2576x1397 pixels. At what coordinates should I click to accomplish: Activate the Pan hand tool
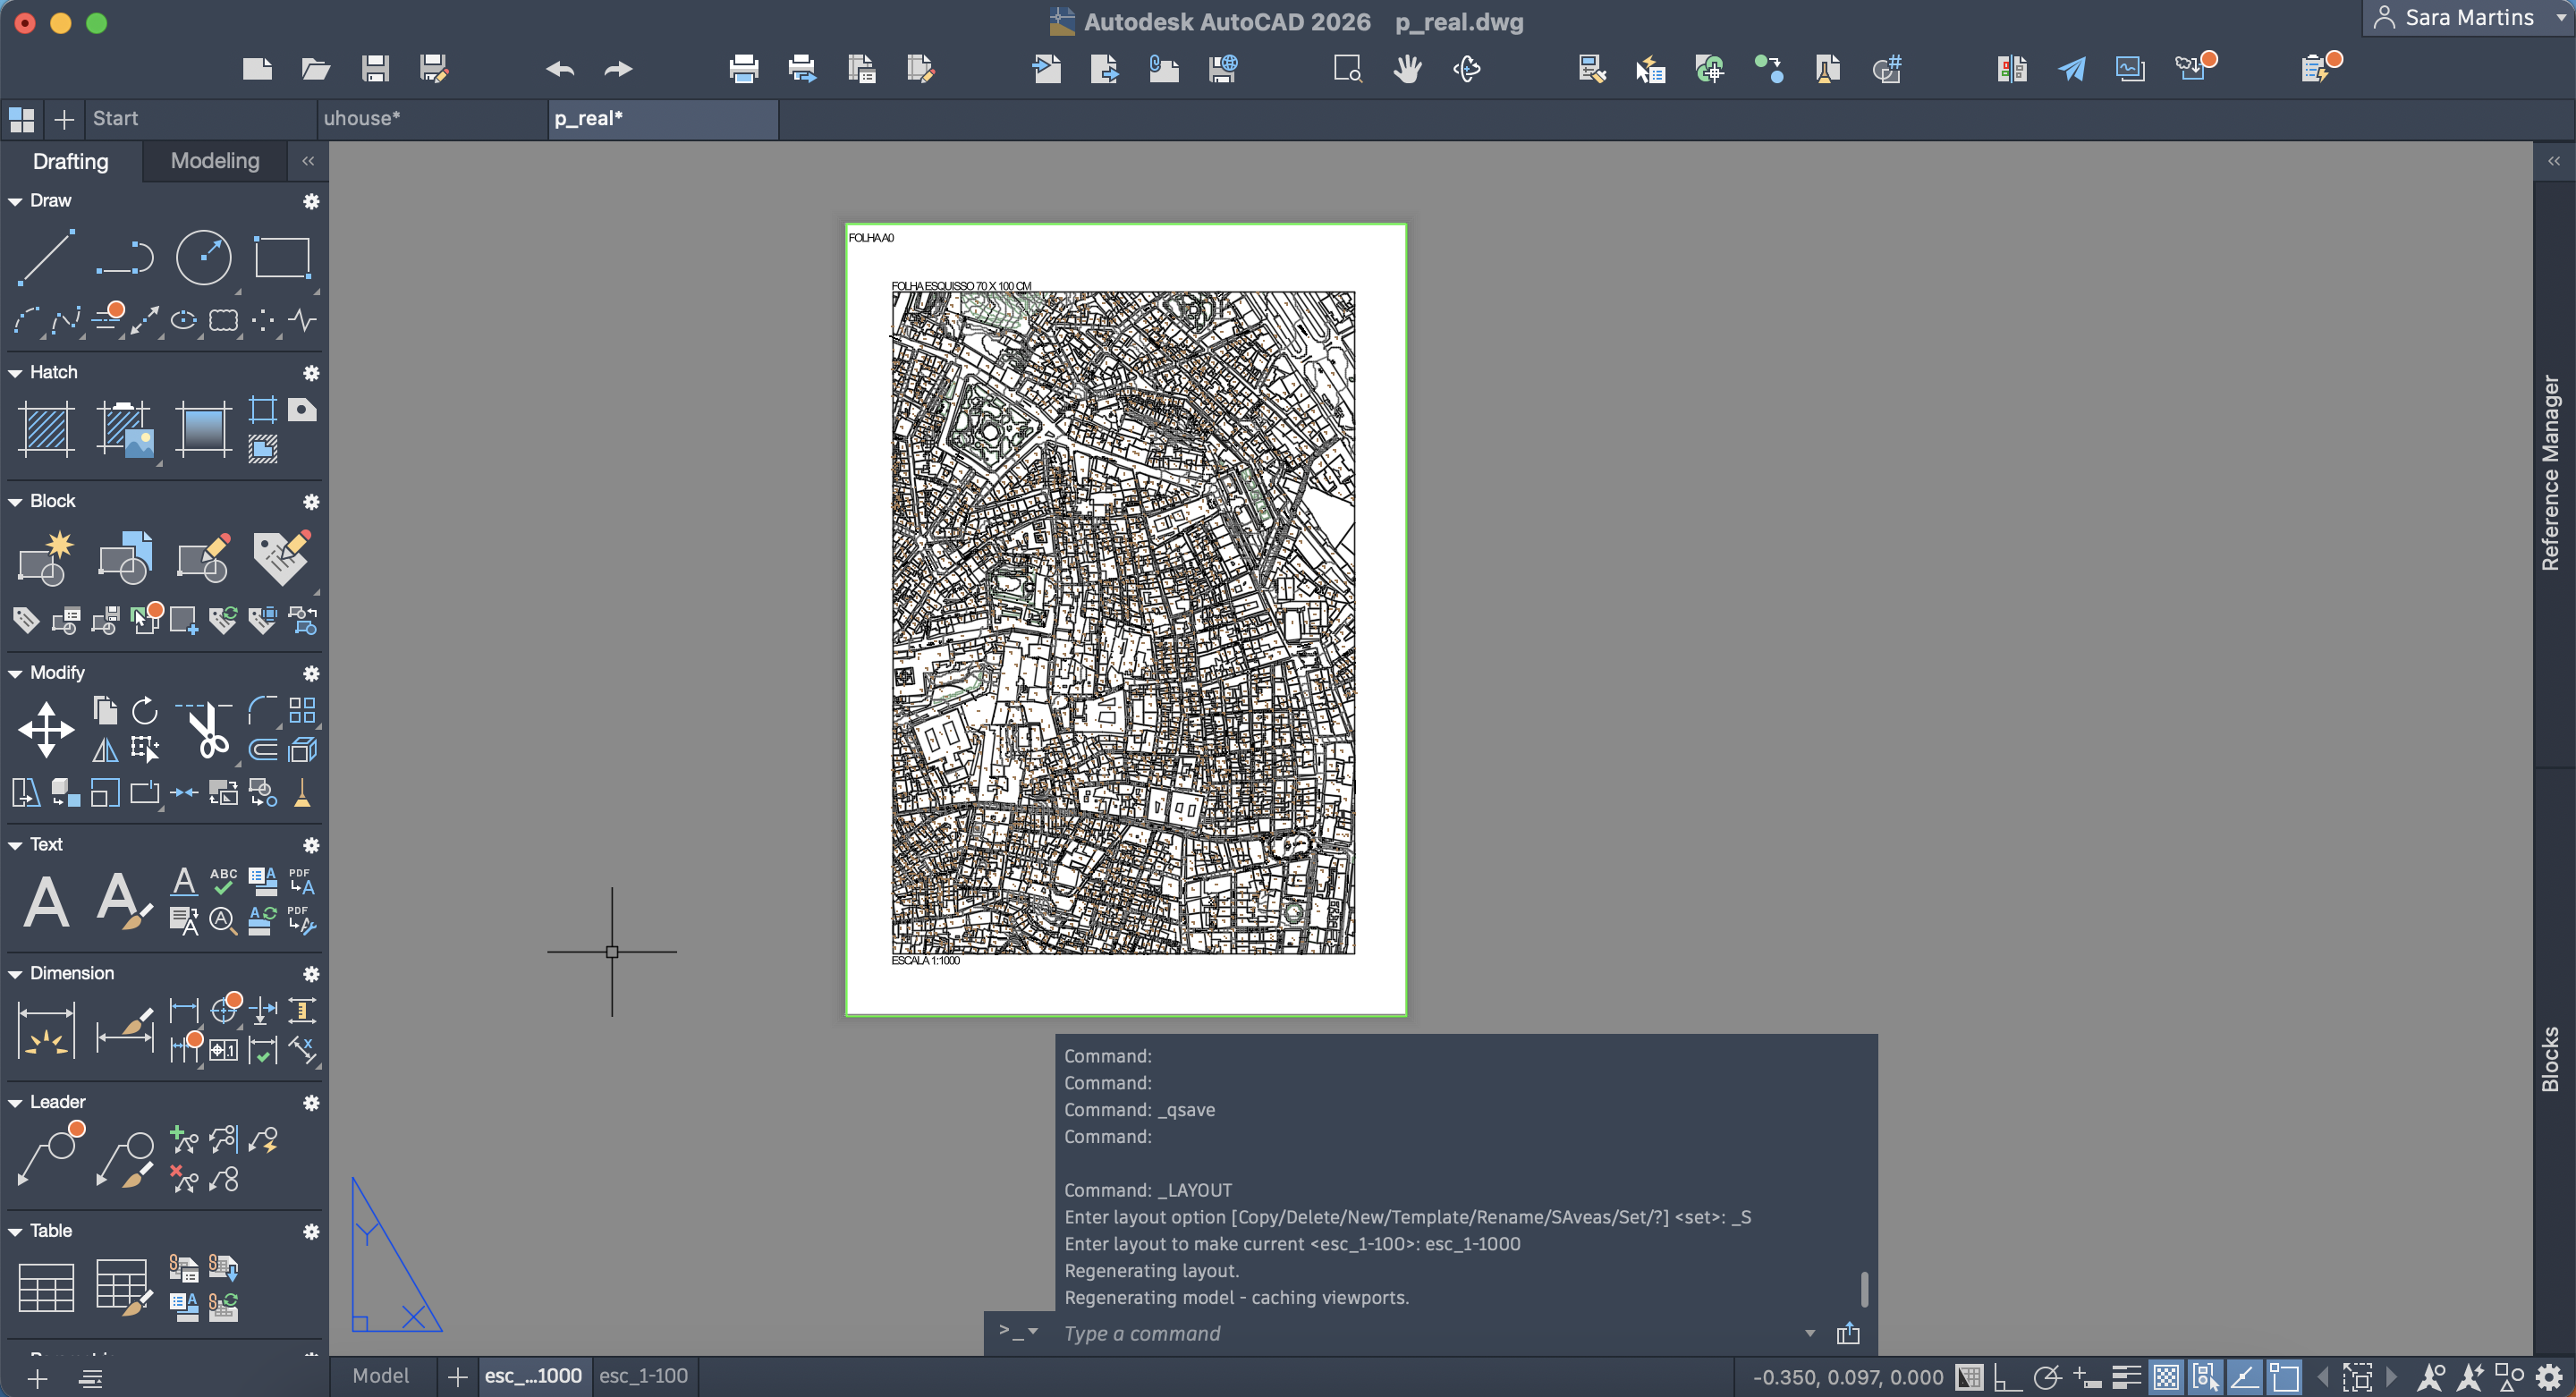tap(1407, 69)
